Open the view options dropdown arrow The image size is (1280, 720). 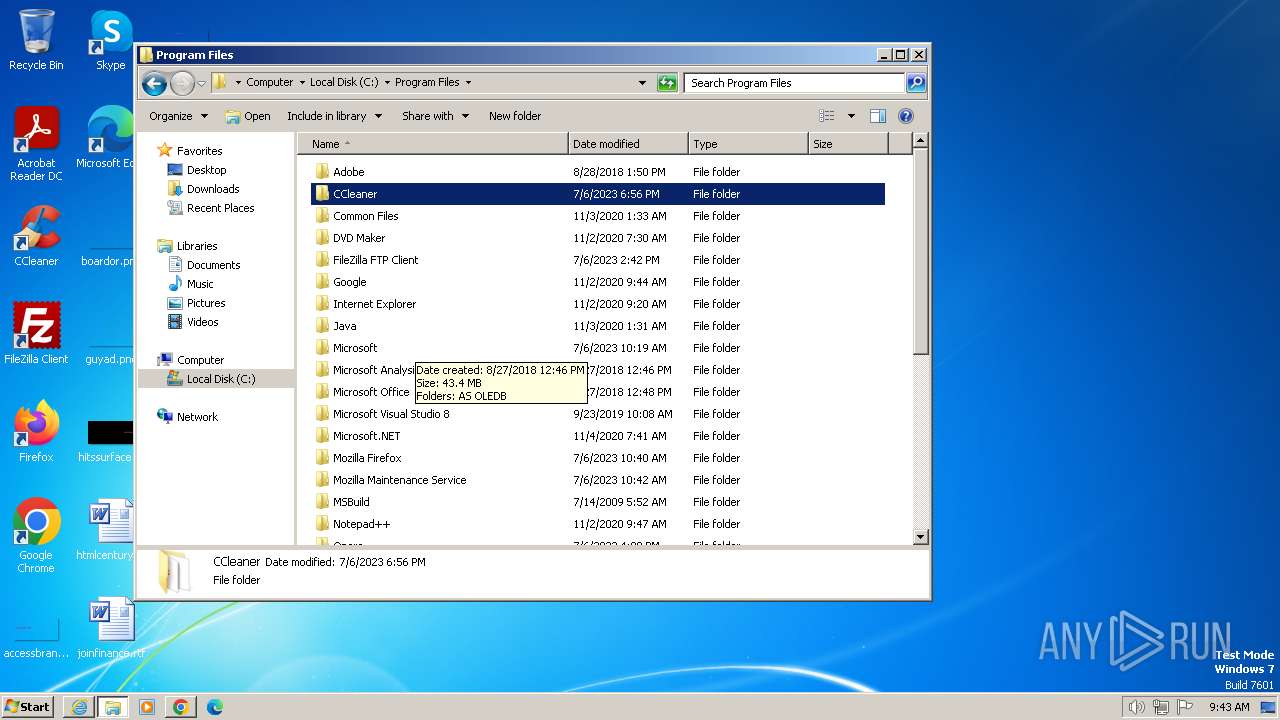851,116
